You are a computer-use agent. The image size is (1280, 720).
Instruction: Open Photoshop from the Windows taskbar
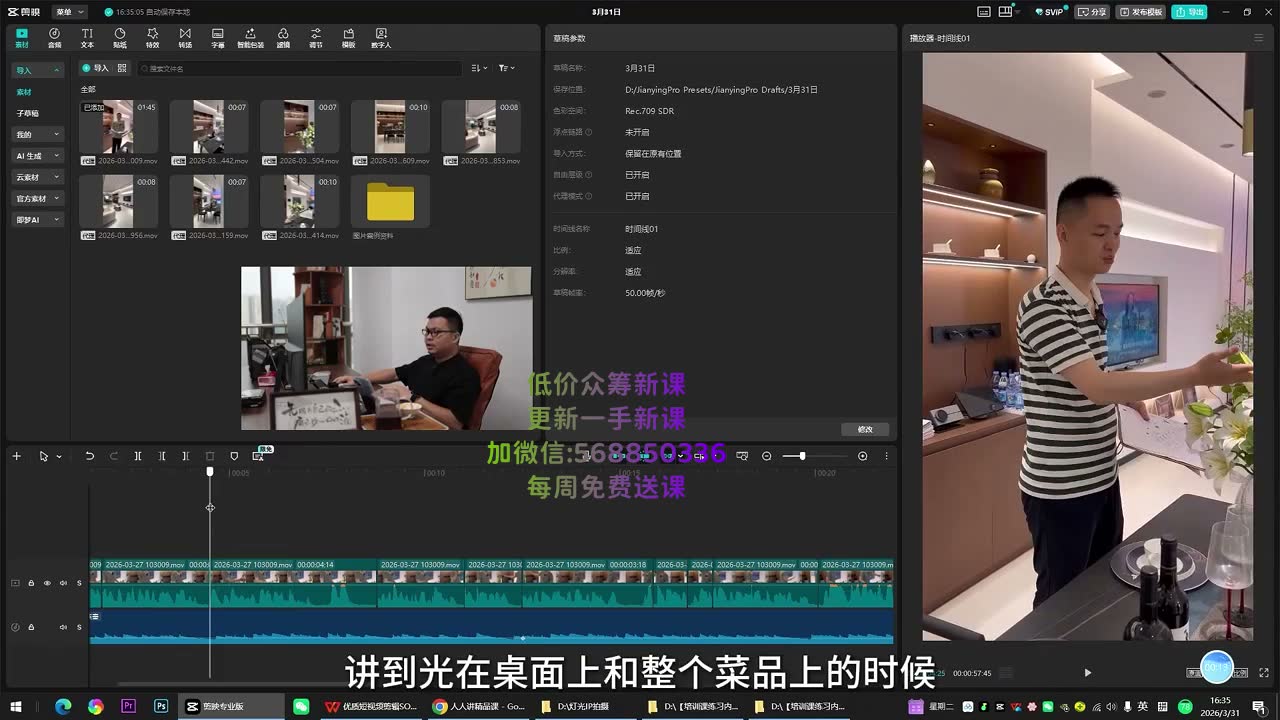tap(161, 706)
